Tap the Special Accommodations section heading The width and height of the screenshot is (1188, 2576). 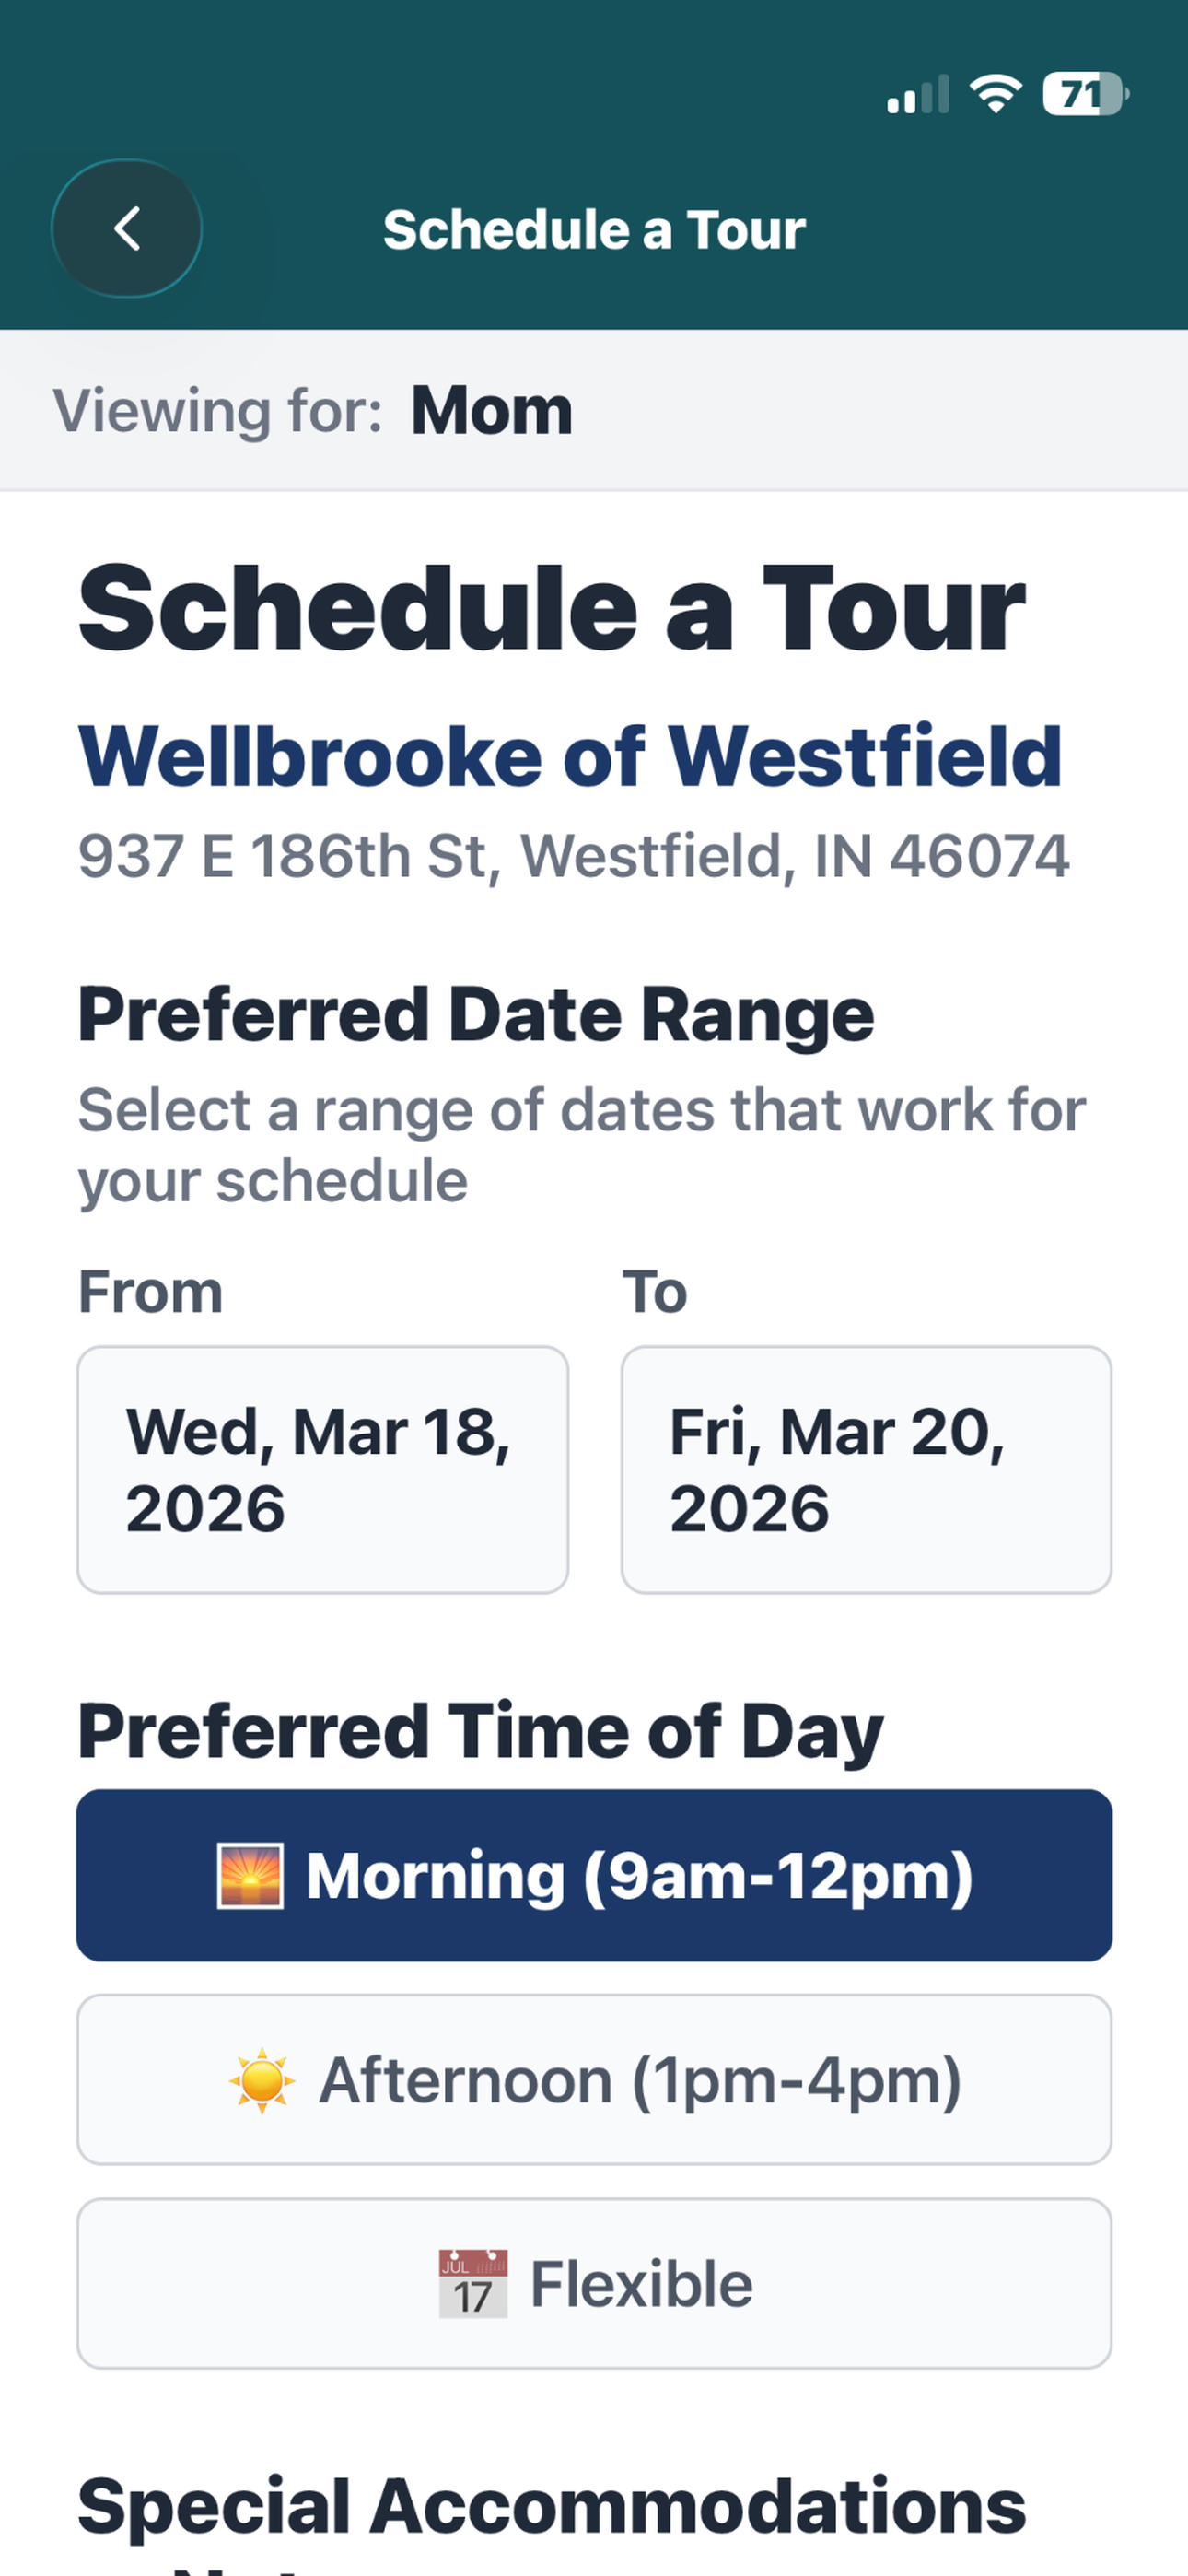pos(551,2506)
